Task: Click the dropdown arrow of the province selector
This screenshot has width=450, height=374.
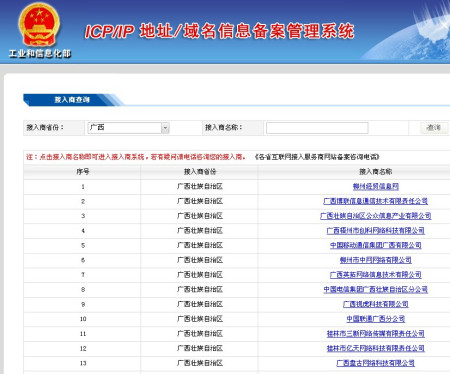Action: pyautogui.click(x=165, y=128)
